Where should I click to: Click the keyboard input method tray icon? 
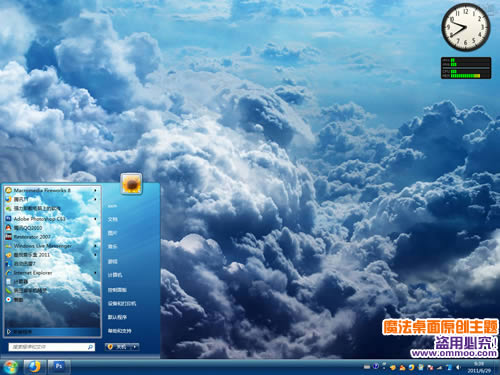coord(367,367)
